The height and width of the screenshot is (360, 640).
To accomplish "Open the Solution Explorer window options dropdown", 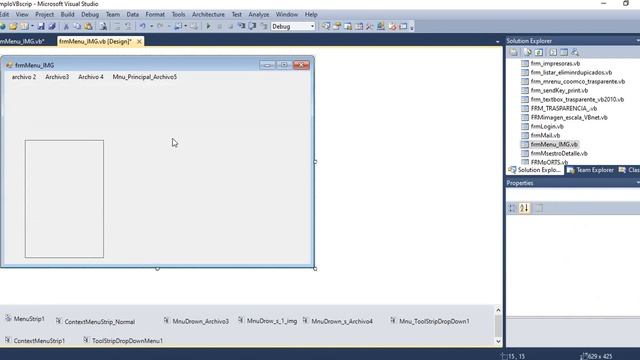I will pyautogui.click(x=638, y=41).
